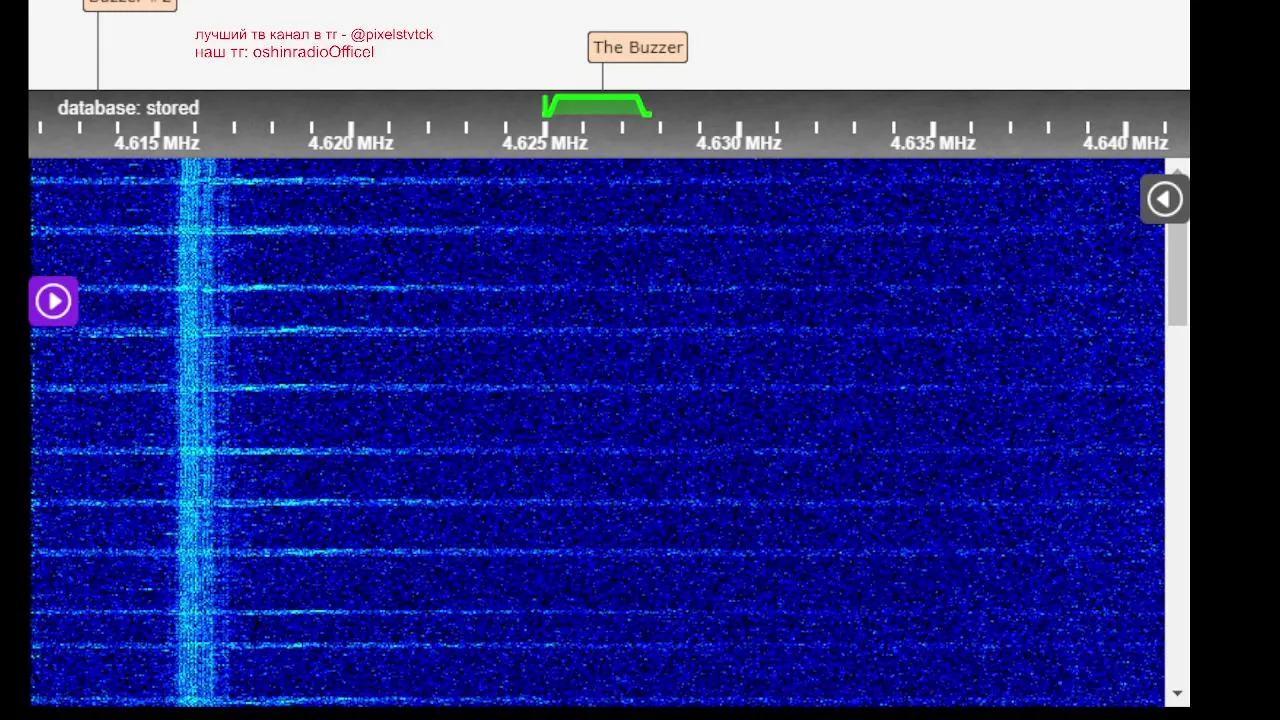The height and width of the screenshot is (720, 1280).
Task: Click the 'database: stored' label
Action: [x=128, y=108]
